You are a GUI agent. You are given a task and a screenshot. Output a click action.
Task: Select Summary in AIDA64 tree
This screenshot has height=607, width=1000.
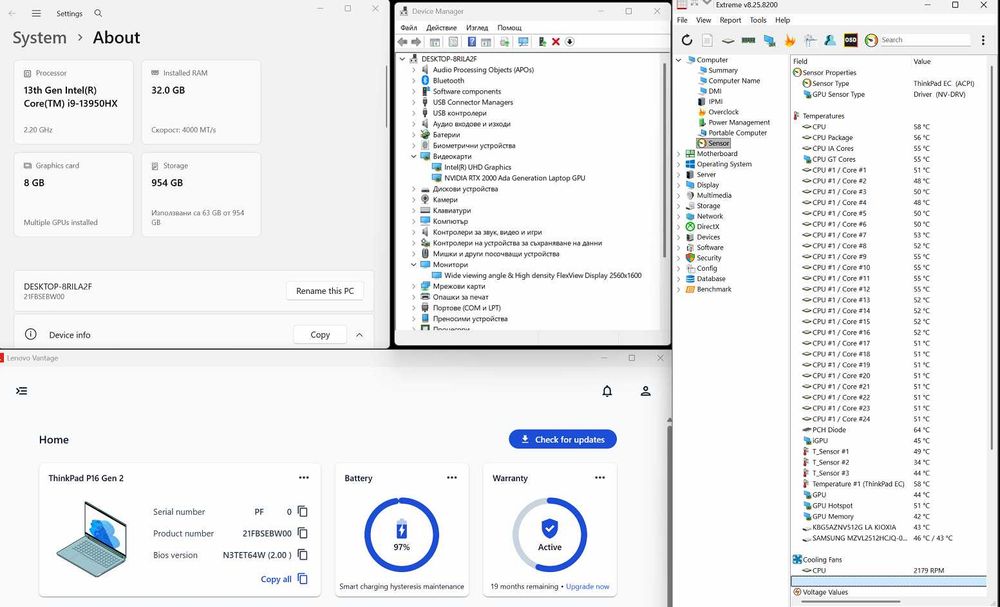pyautogui.click(x=723, y=71)
